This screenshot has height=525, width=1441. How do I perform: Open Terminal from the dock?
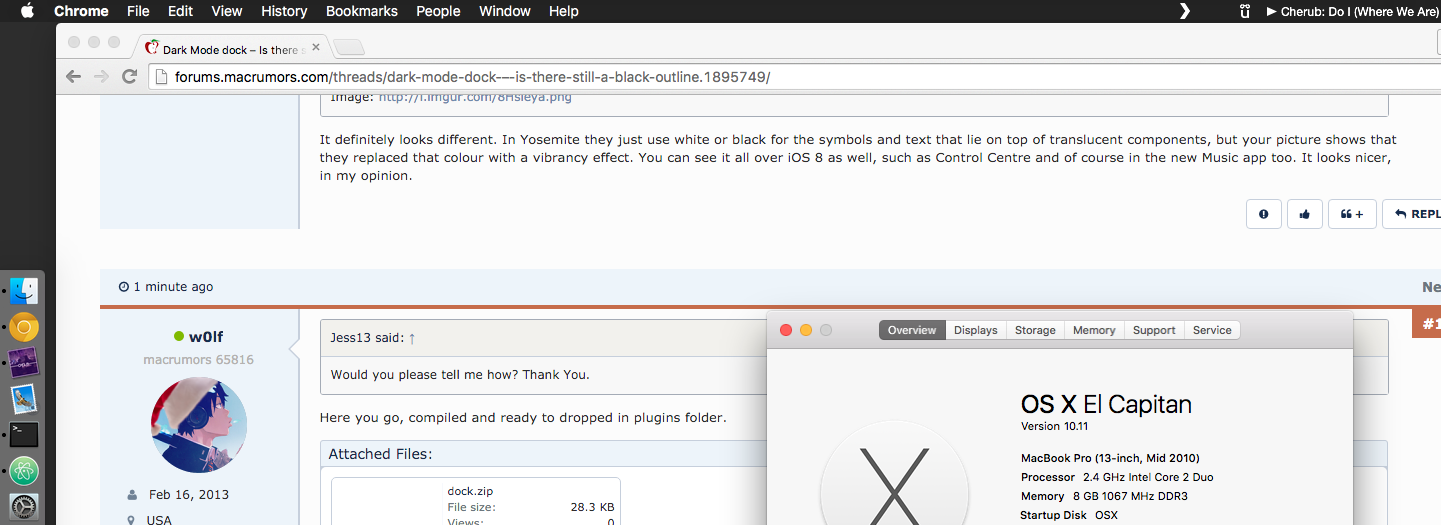25,434
